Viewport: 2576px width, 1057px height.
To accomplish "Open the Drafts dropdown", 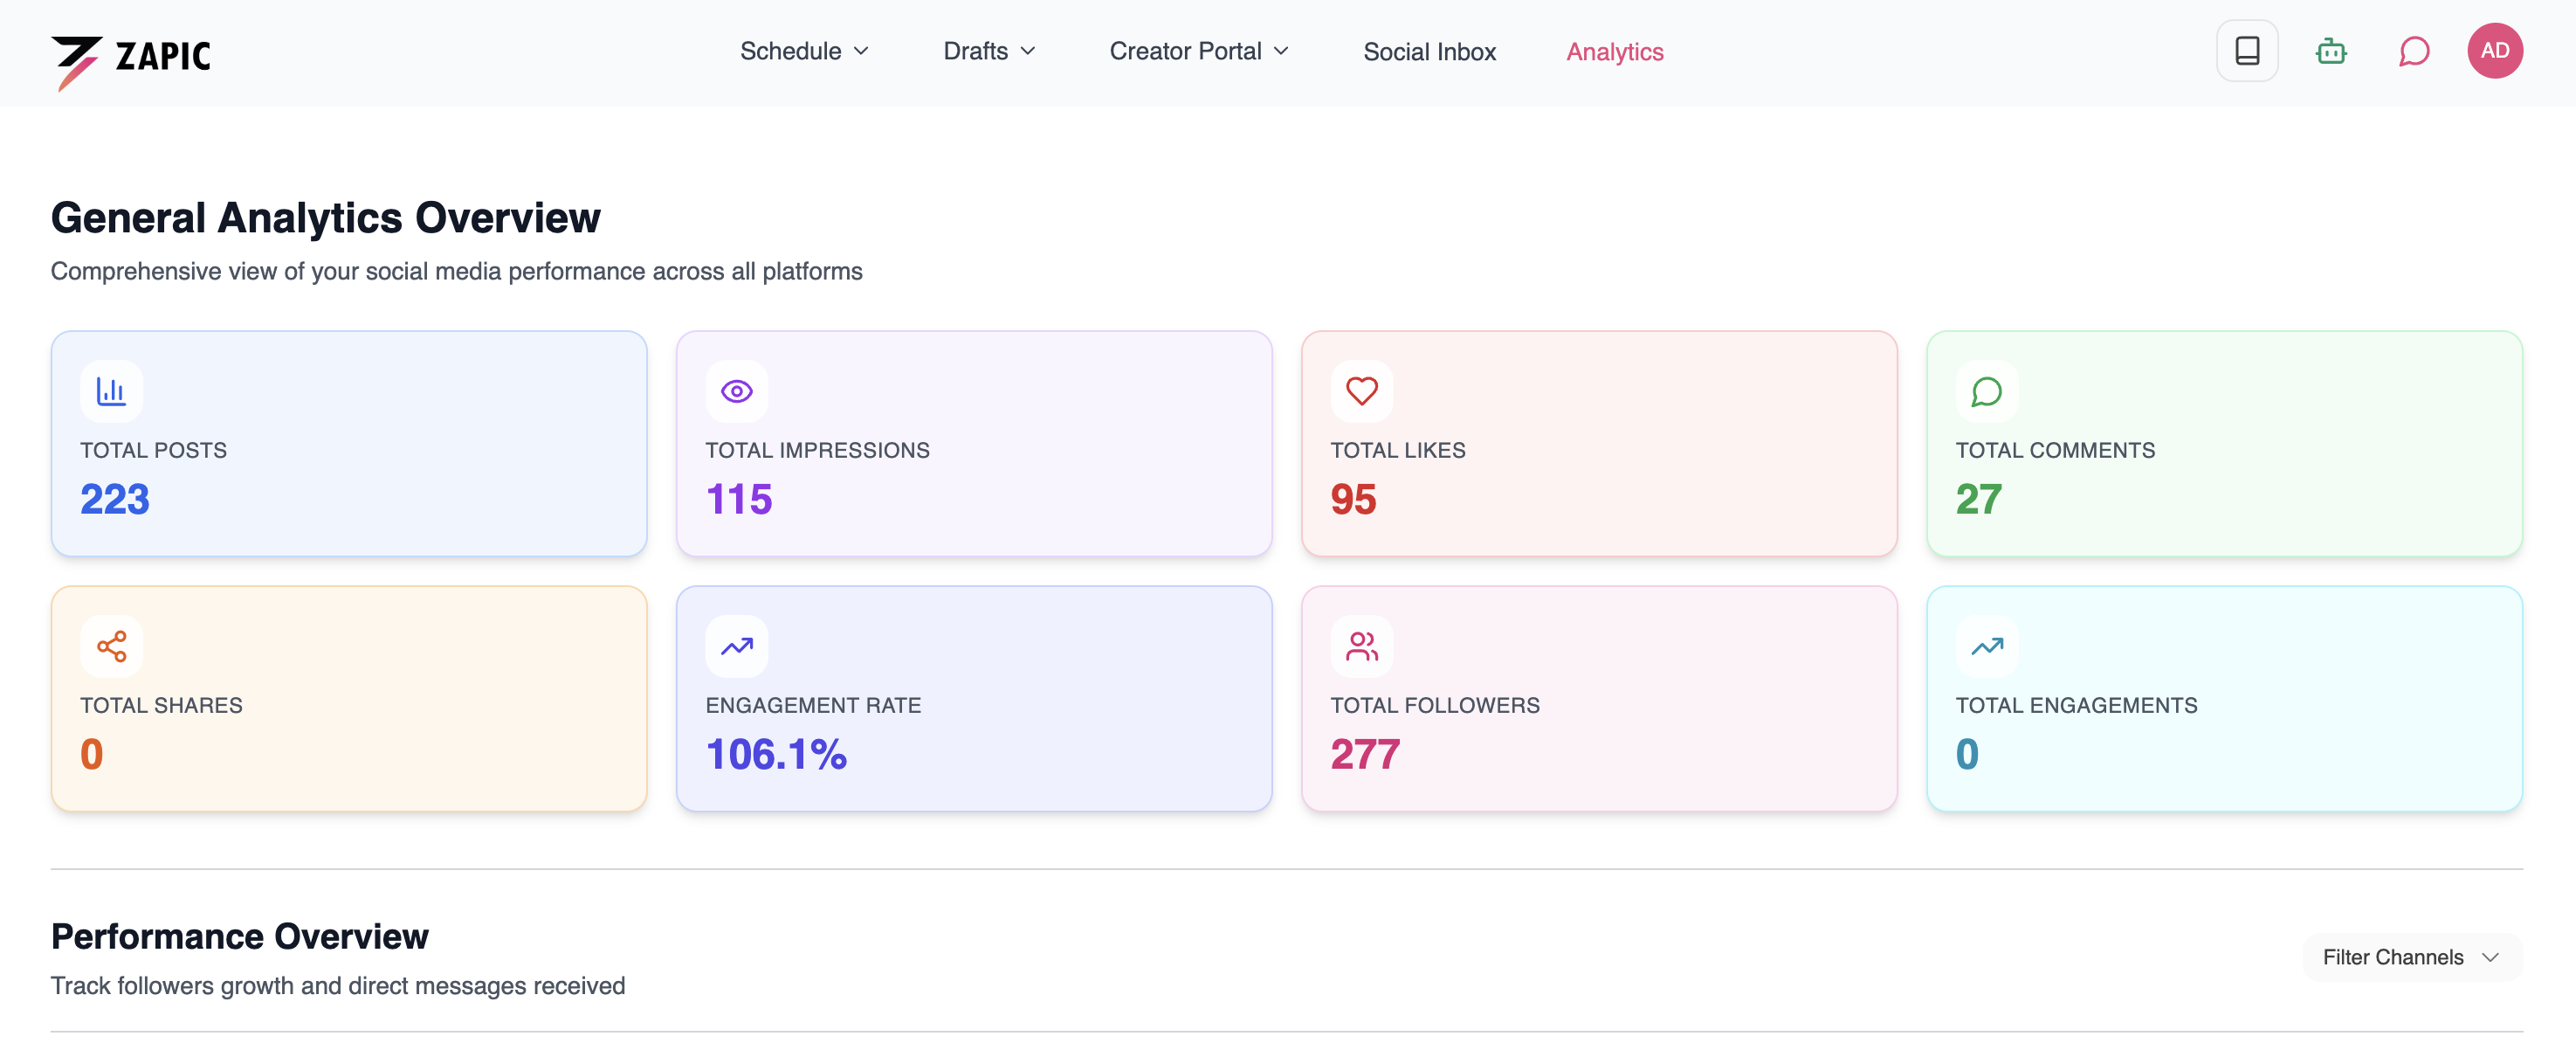I will (988, 51).
